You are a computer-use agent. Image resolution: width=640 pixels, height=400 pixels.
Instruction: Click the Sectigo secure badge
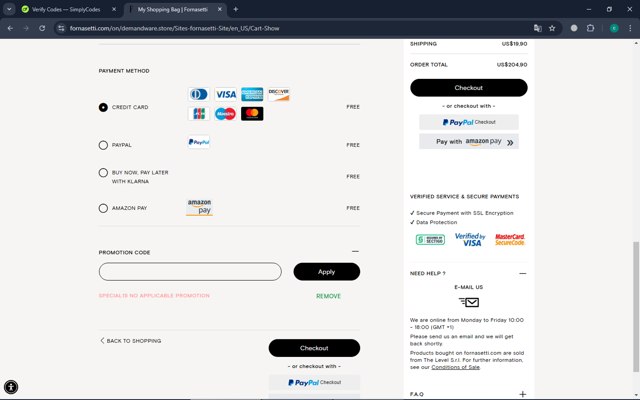coord(430,240)
